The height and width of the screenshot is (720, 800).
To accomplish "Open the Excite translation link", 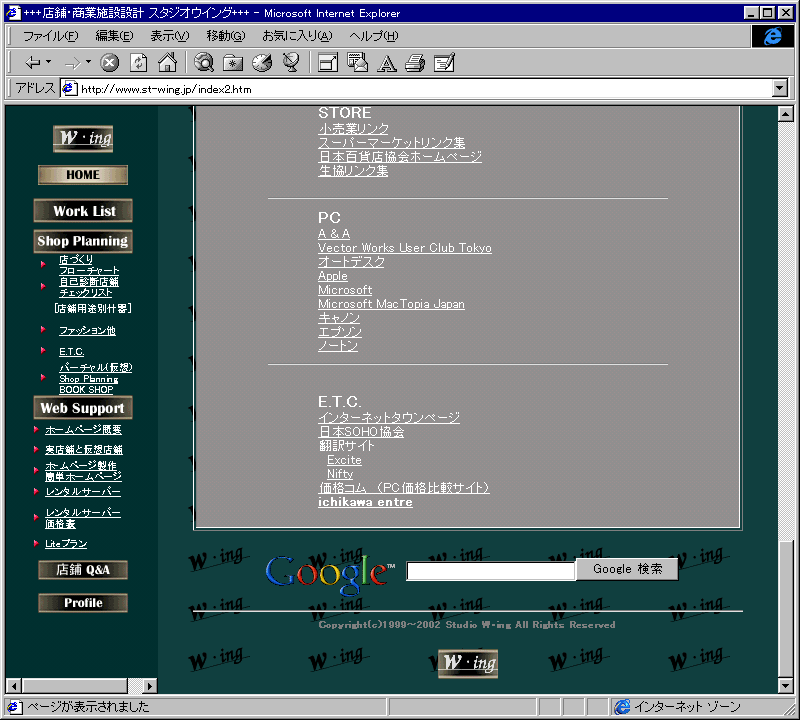I will pyautogui.click(x=344, y=460).
